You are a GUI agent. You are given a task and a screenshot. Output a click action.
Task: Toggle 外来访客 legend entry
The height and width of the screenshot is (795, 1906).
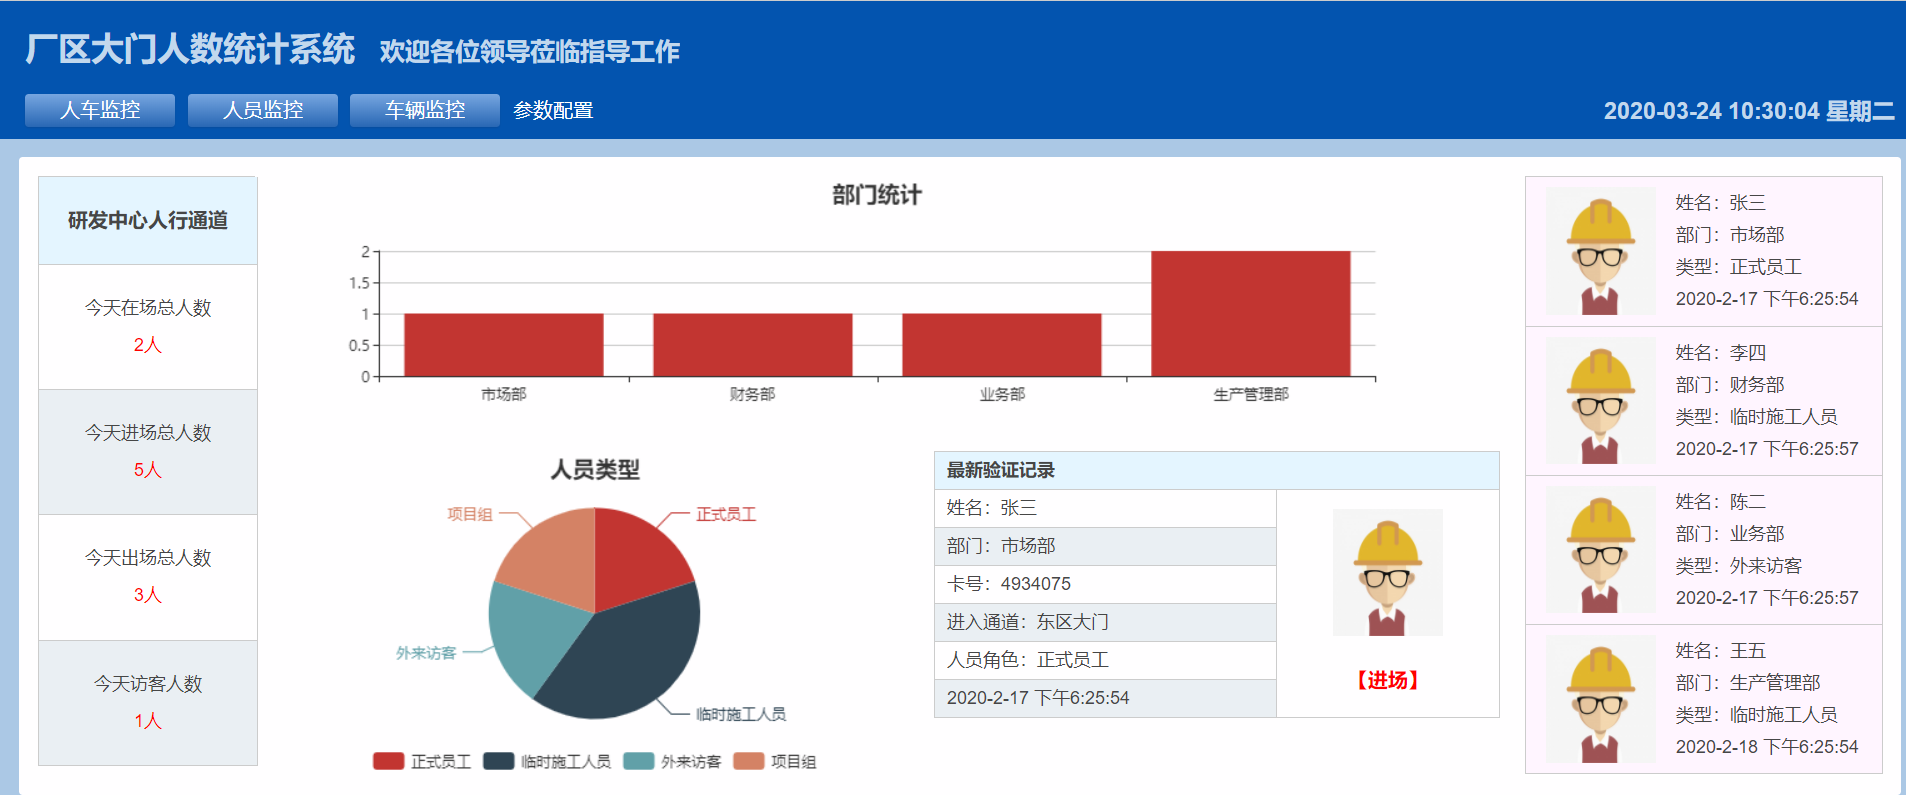tap(672, 762)
